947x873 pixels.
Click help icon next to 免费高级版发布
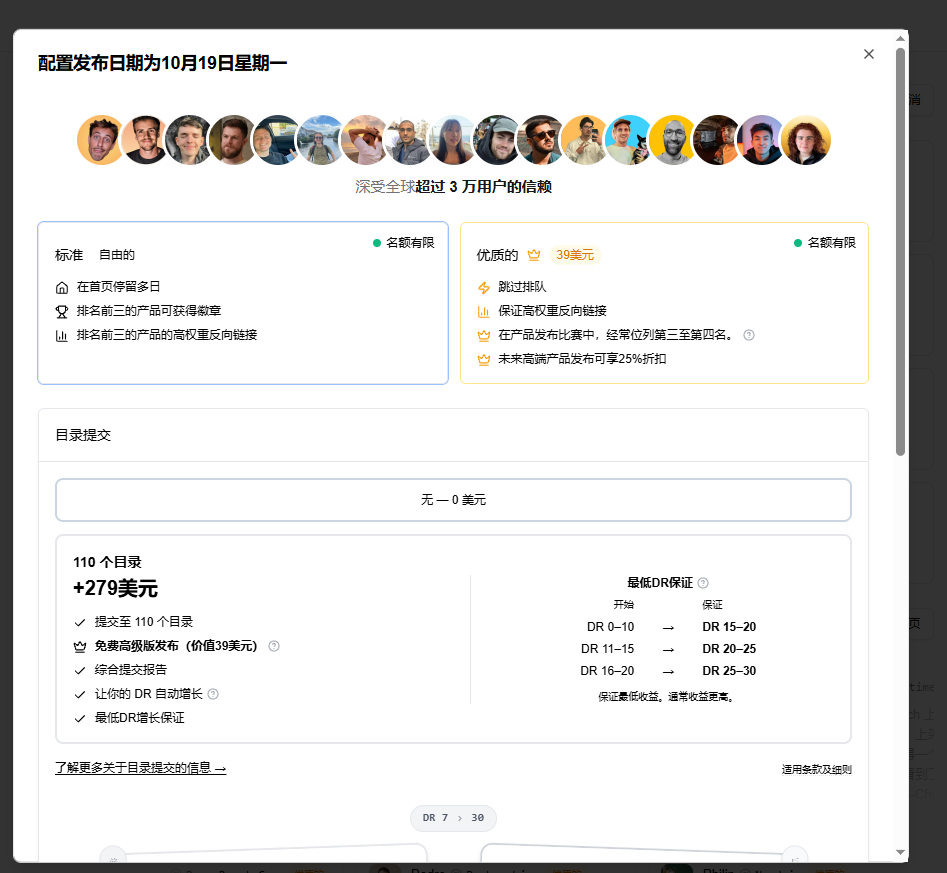pyautogui.click(x=274, y=646)
